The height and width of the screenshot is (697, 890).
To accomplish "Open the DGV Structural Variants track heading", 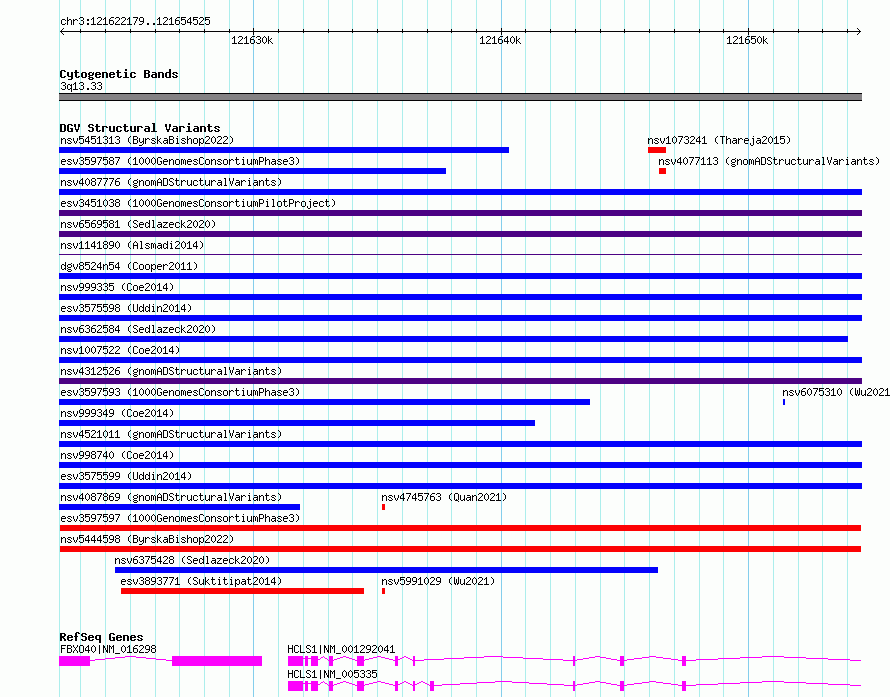I will click(140, 128).
